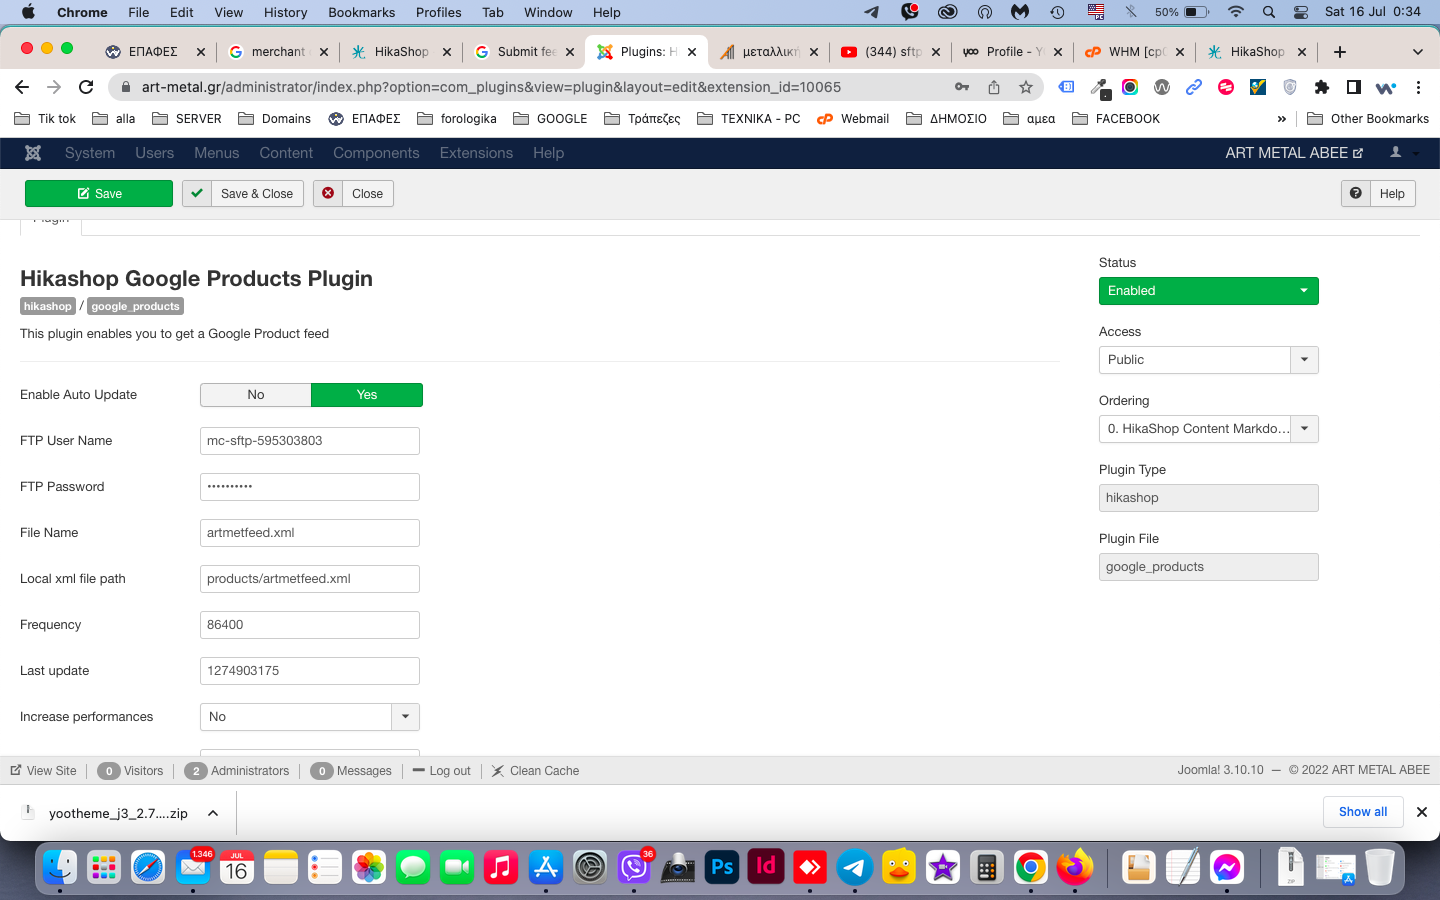
Task: Open the Joomla Components menu
Action: pyautogui.click(x=376, y=153)
